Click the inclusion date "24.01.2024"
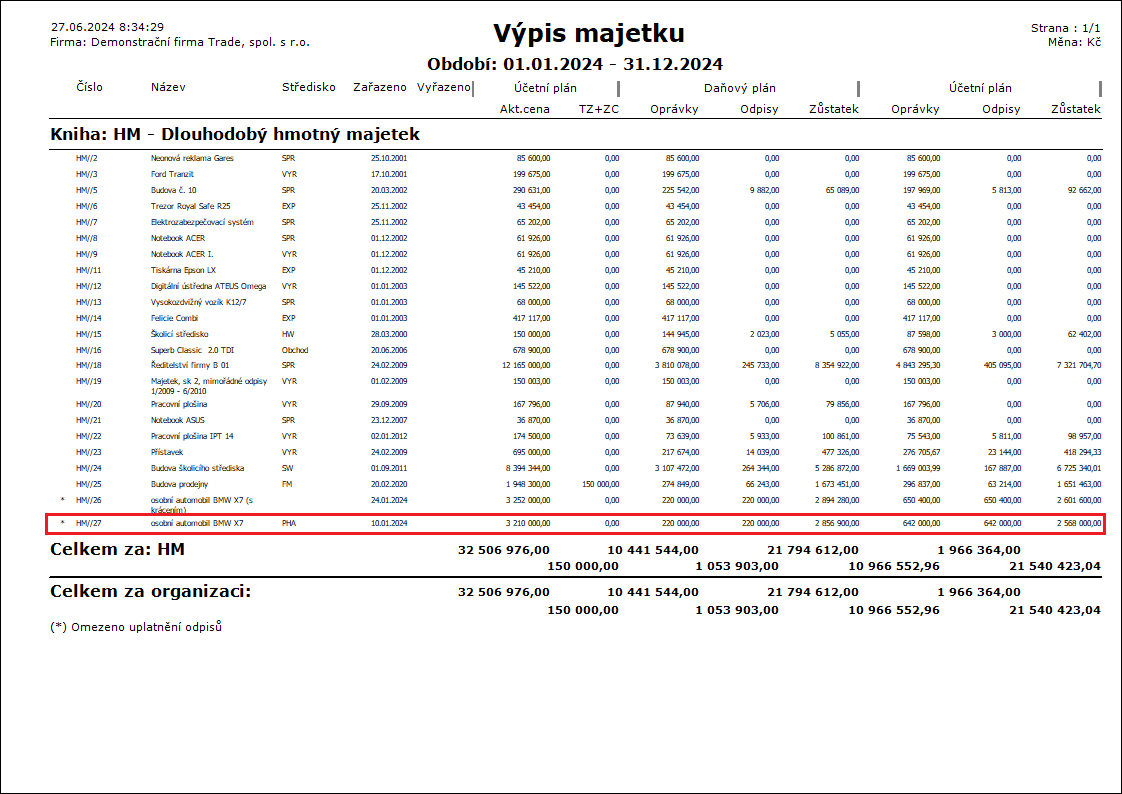1122x794 pixels. [x=389, y=500]
